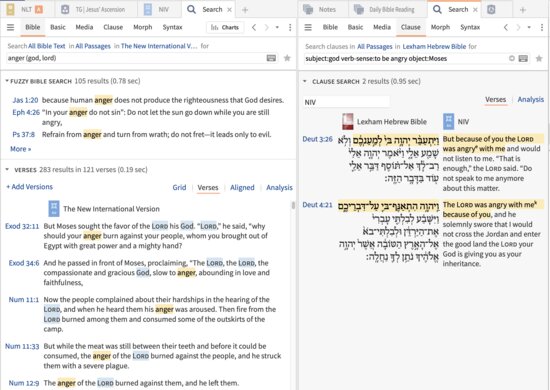
Task: Change The New International Version resource selection
Action: pos(159,46)
